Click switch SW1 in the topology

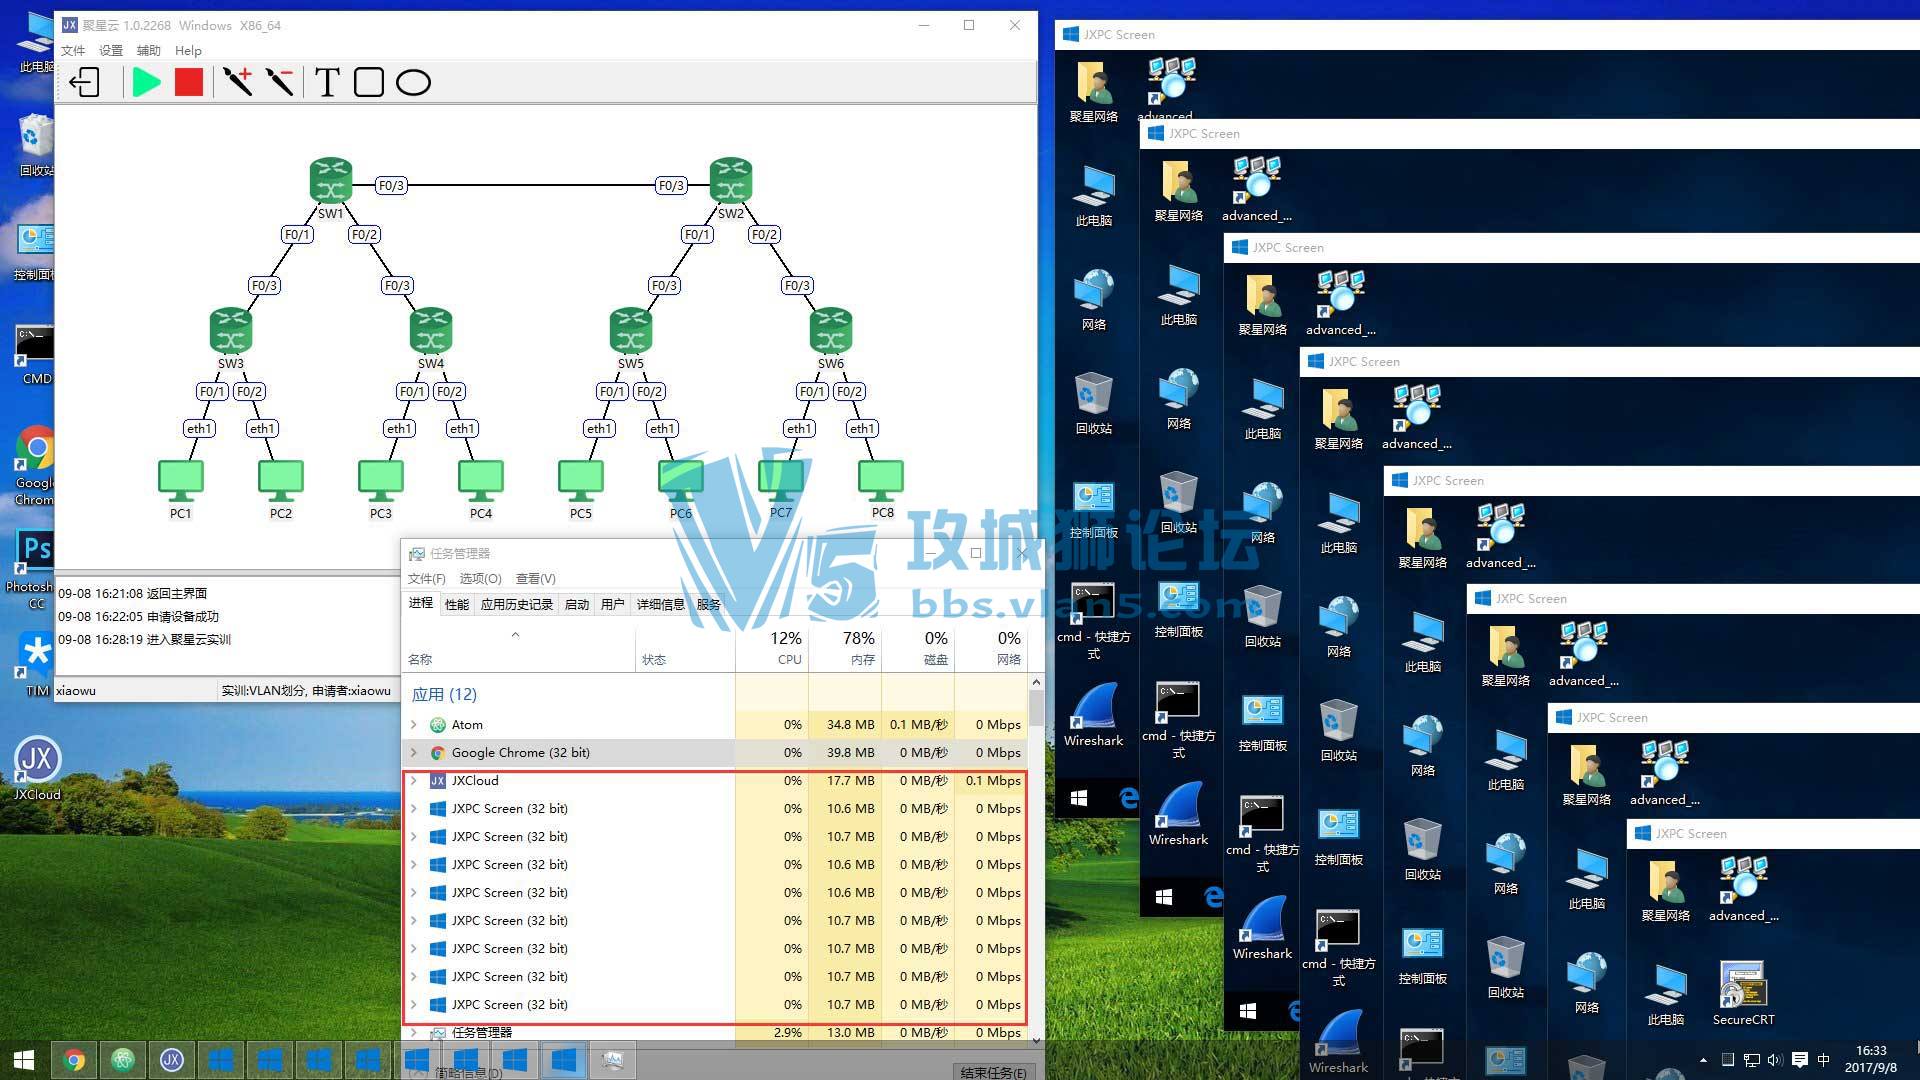click(331, 180)
